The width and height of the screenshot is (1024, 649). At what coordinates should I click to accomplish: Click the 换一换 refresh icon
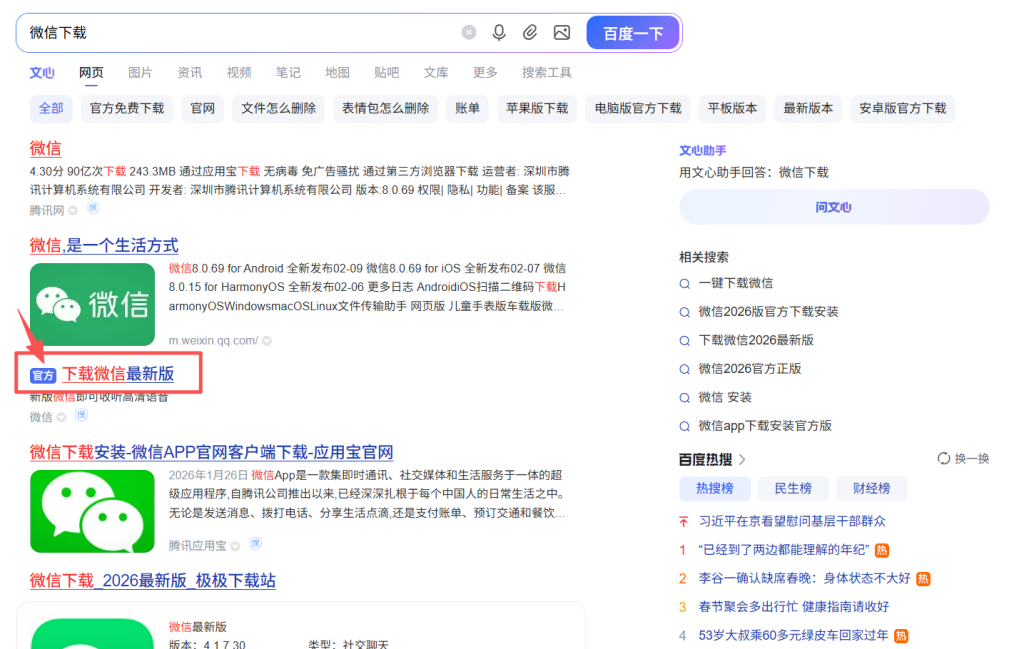[944, 459]
